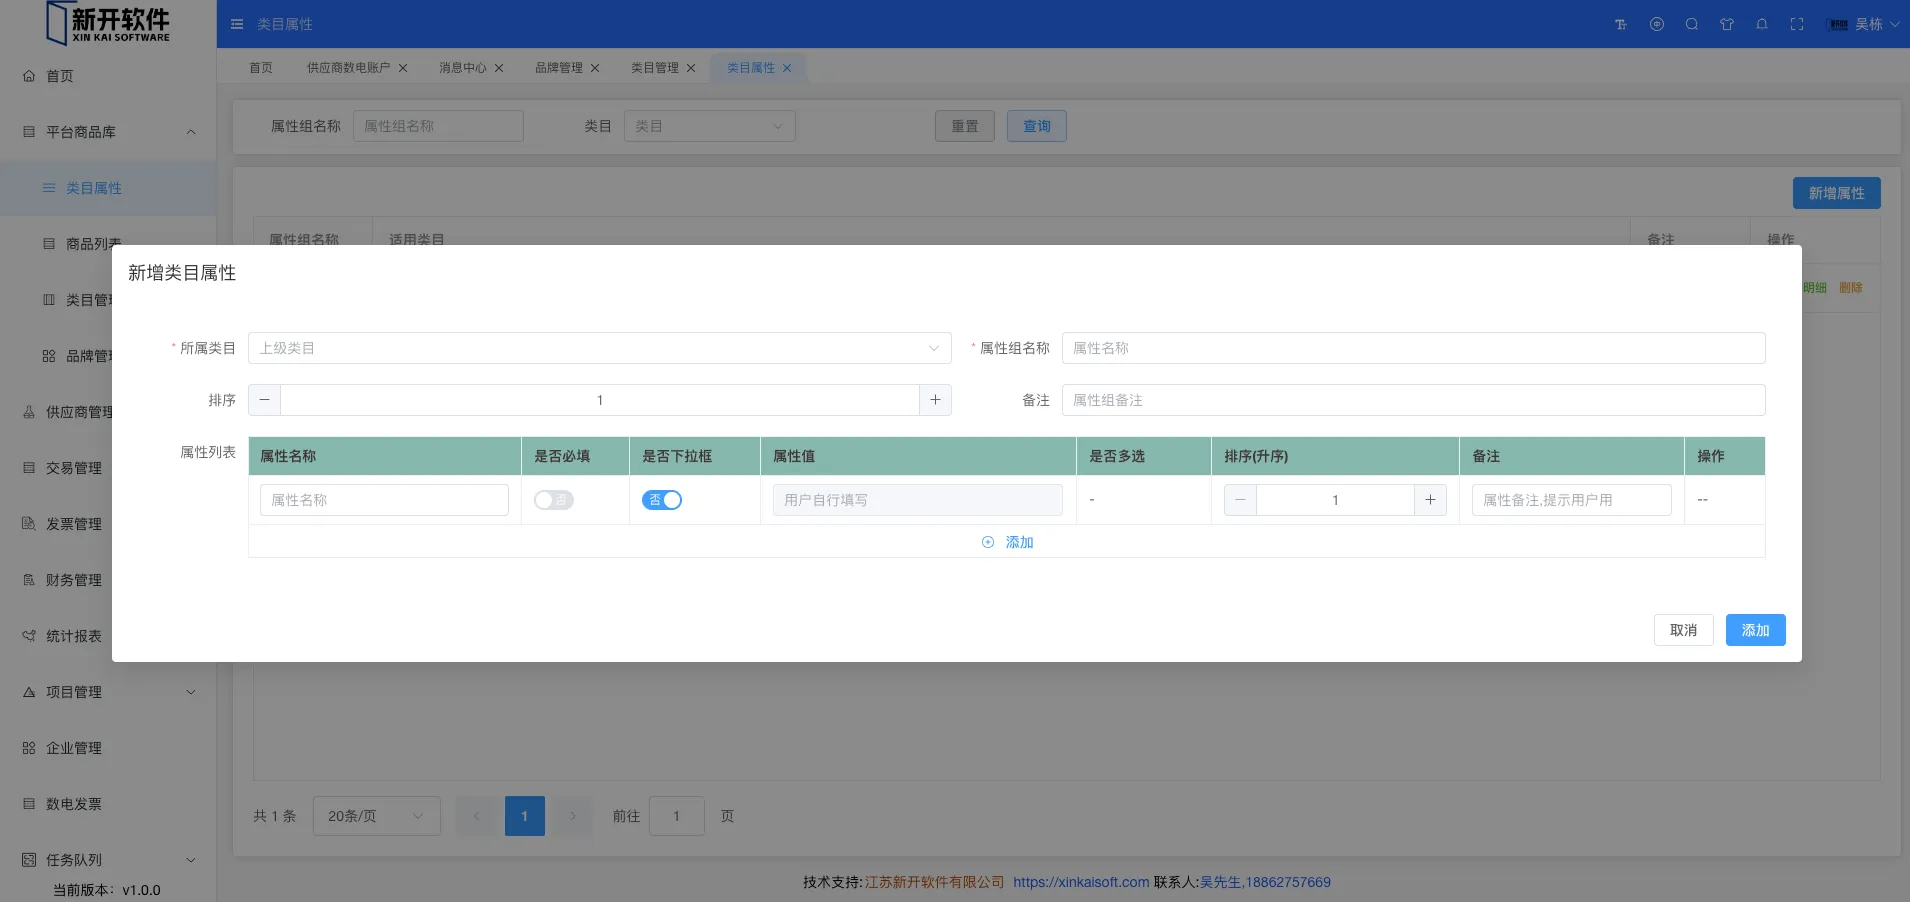Toggle the 是否下拉框 switch

click(662, 500)
